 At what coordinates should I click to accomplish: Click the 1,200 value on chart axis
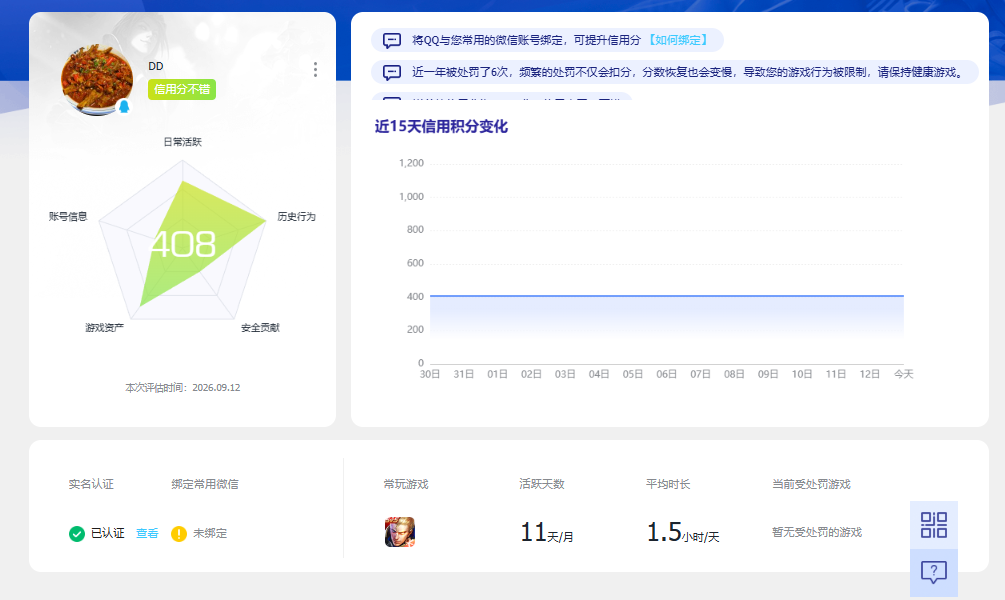pos(411,163)
